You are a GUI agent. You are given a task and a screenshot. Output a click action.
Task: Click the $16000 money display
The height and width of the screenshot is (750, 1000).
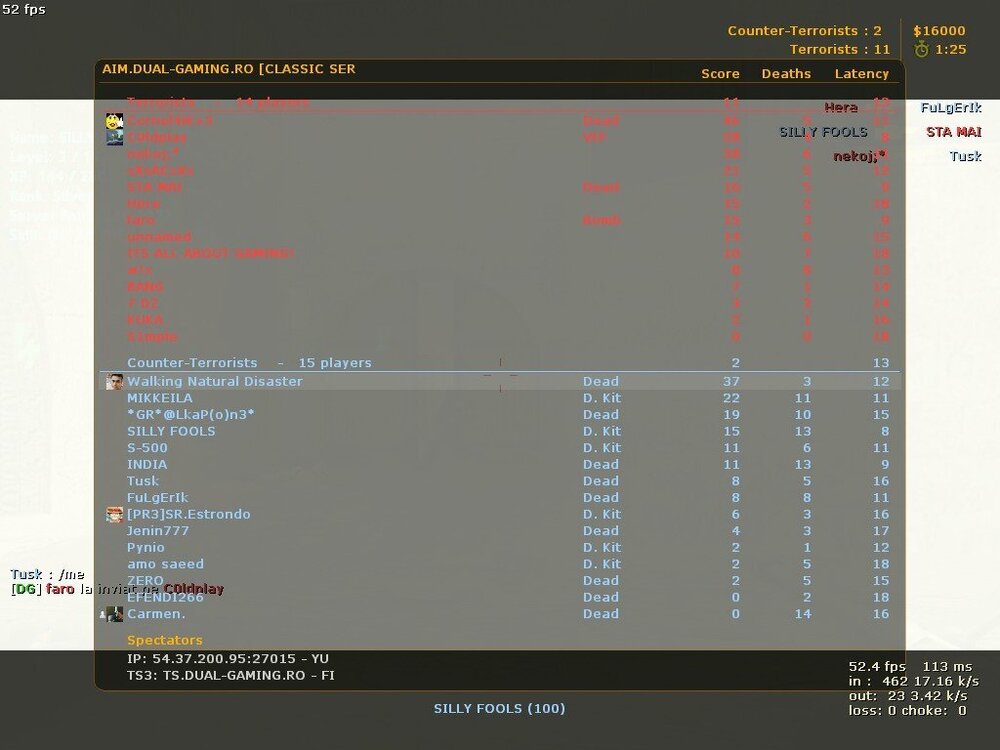point(939,31)
